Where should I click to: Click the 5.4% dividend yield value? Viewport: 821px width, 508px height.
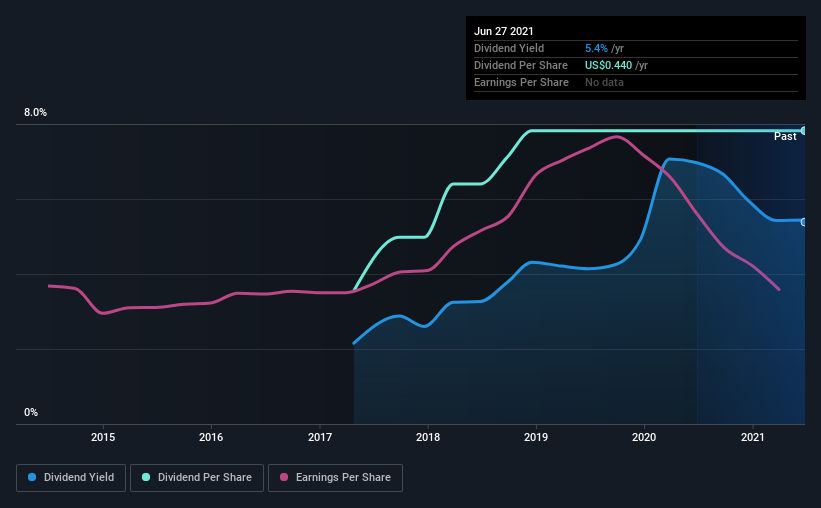(596, 48)
